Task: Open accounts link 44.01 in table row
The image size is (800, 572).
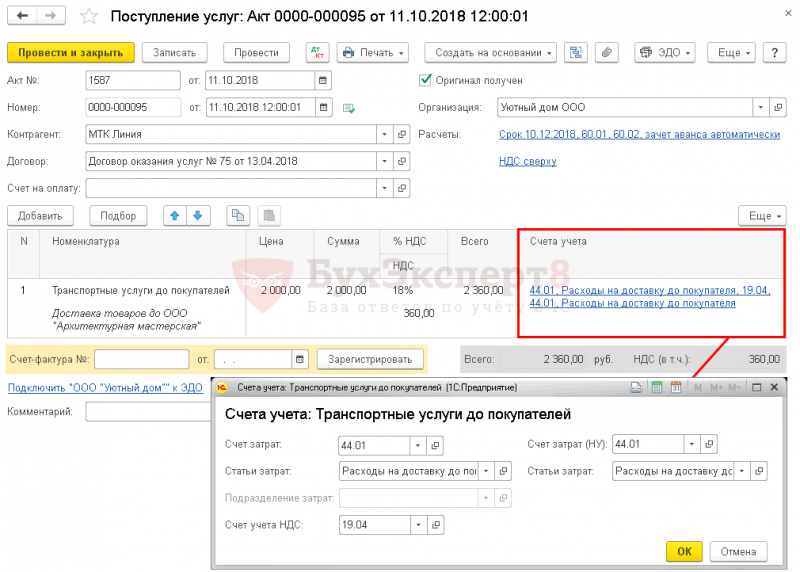Action: [x=650, y=296]
